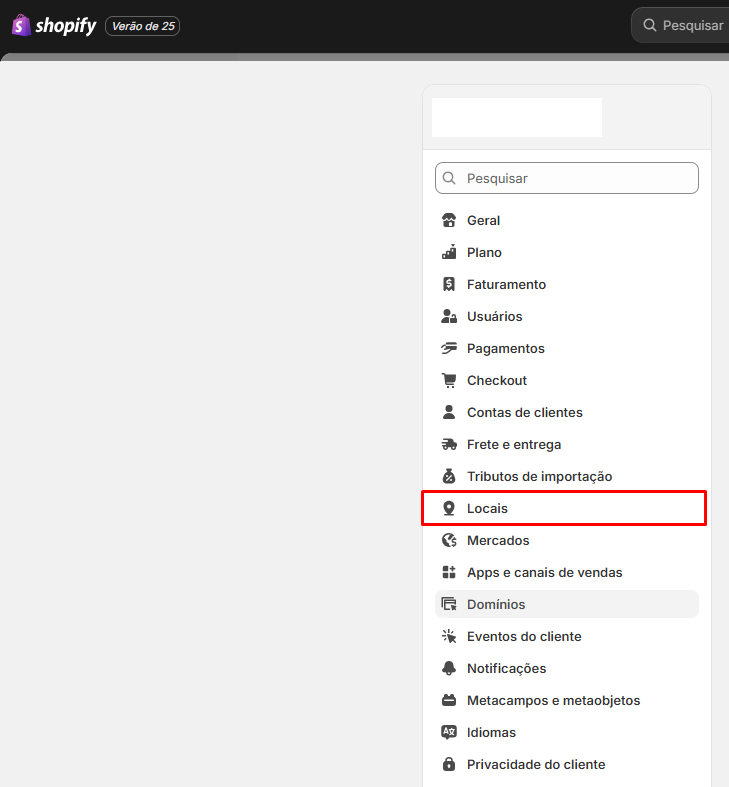Click the Faturamento receipt icon
729x787 pixels.
pyautogui.click(x=449, y=285)
